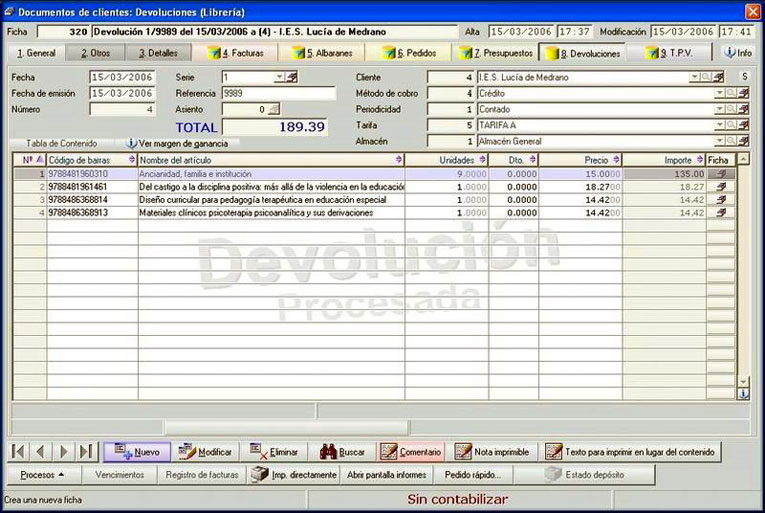Image resolution: width=765 pixels, height=513 pixels.
Task: Open the Ficha icon for row 1
Action: pyautogui.click(x=721, y=174)
